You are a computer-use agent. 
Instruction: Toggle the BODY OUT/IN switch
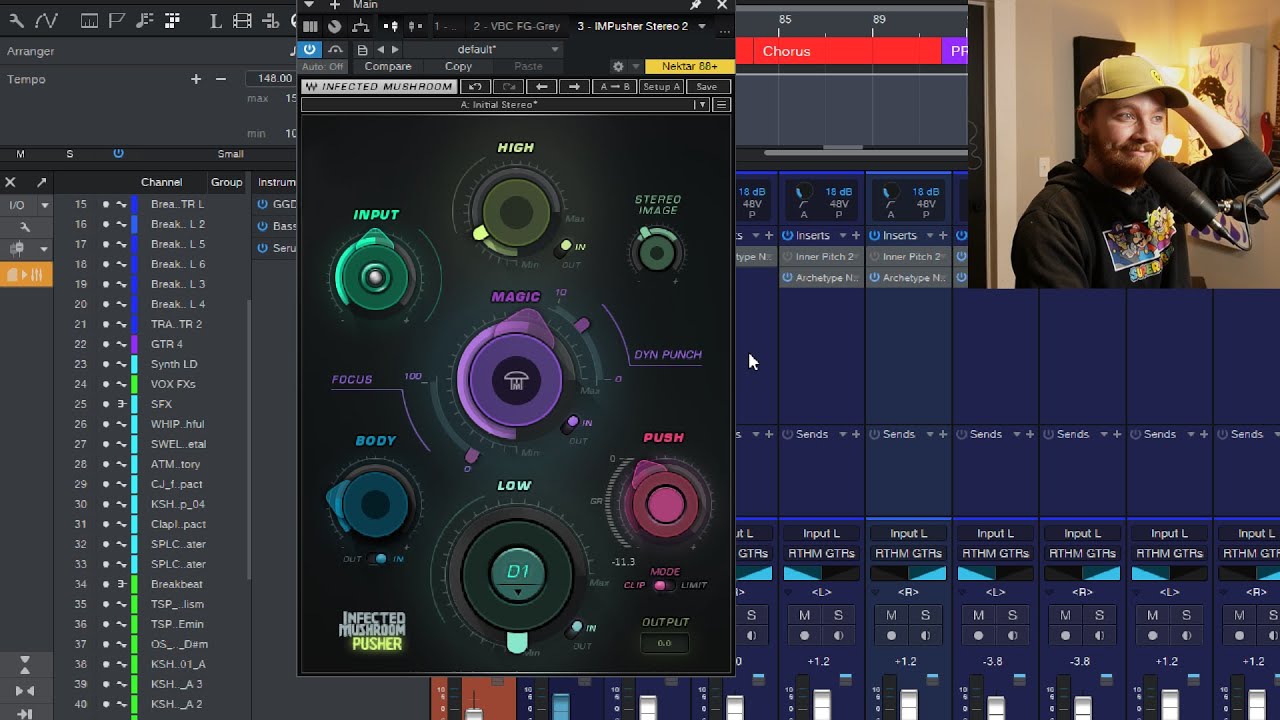[x=379, y=559]
